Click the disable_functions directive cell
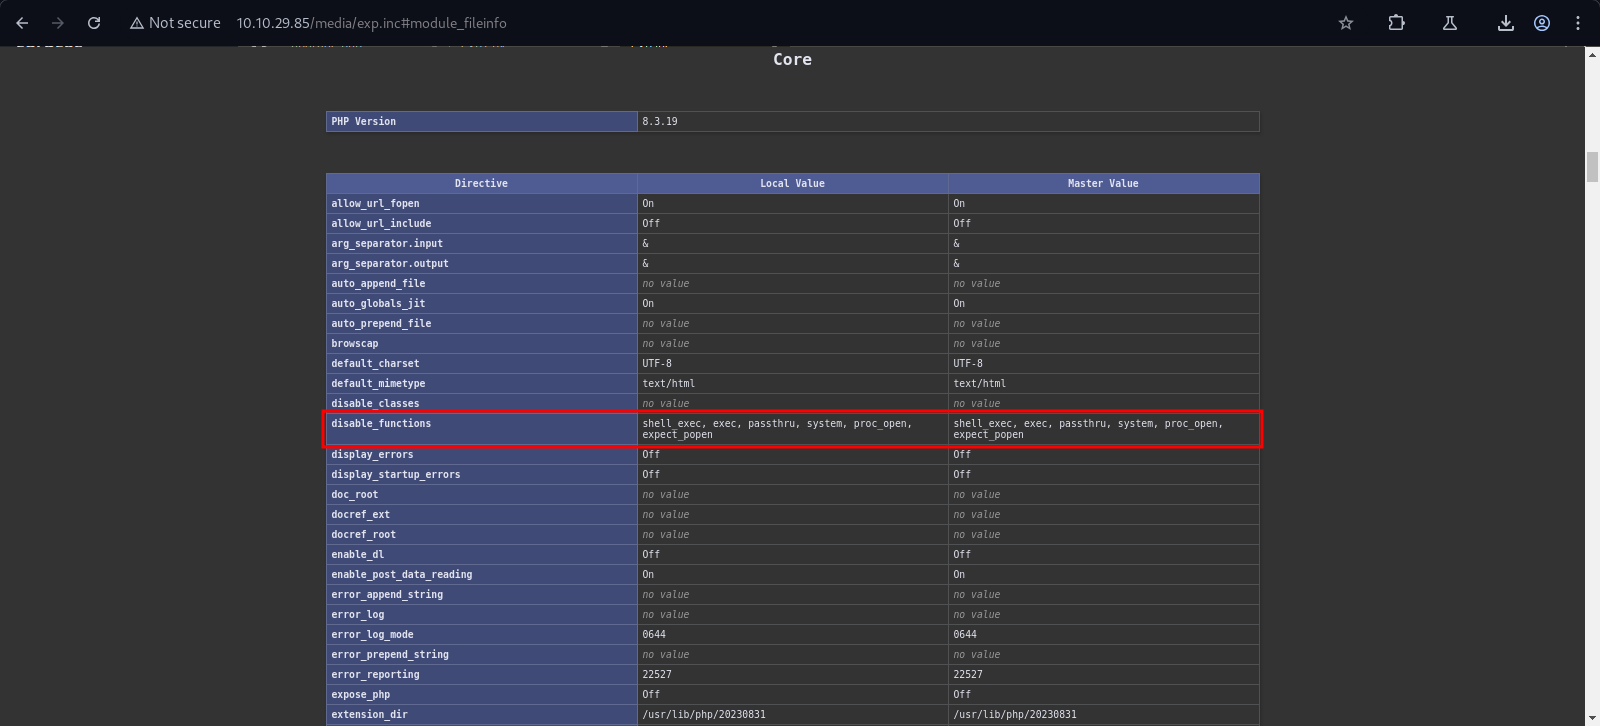 381,424
